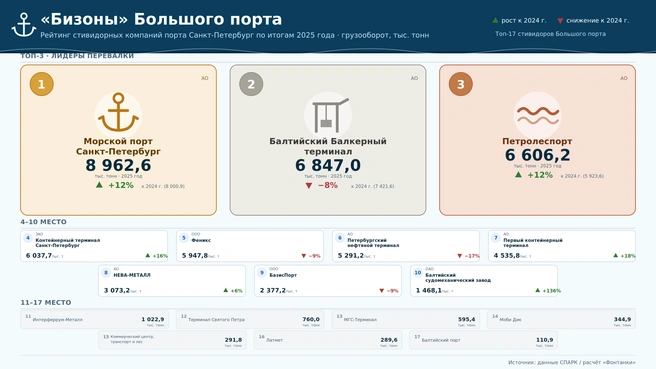Click the Моби Дик row
The width and height of the screenshot is (656, 369).
(561, 320)
